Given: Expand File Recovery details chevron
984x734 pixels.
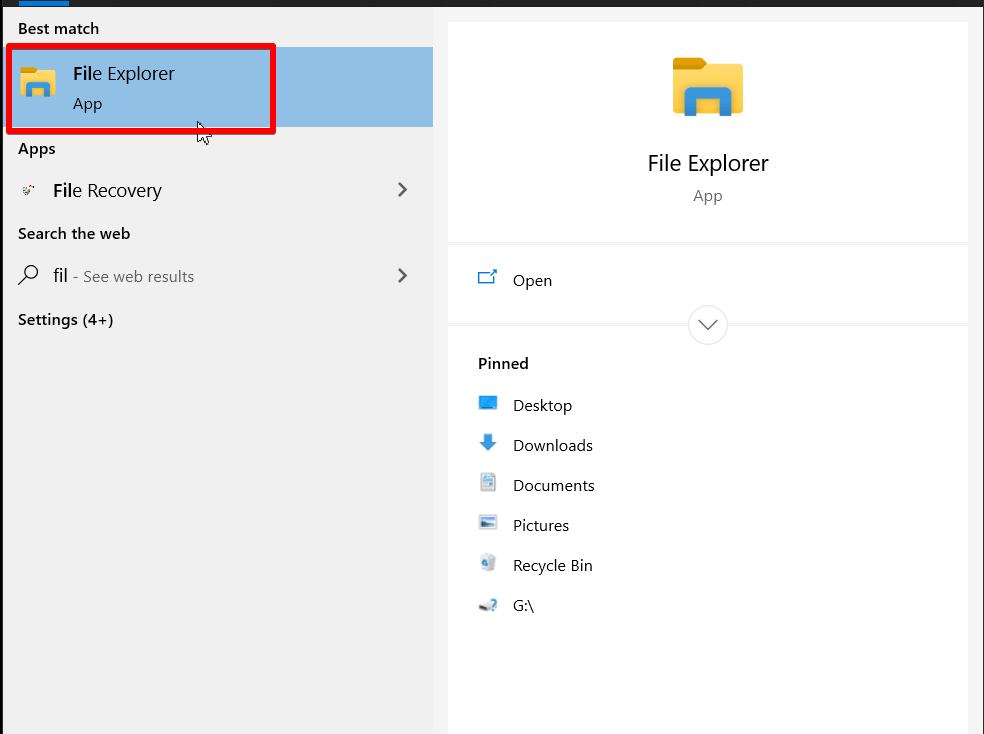Looking at the screenshot, I should tap(402, 189).
